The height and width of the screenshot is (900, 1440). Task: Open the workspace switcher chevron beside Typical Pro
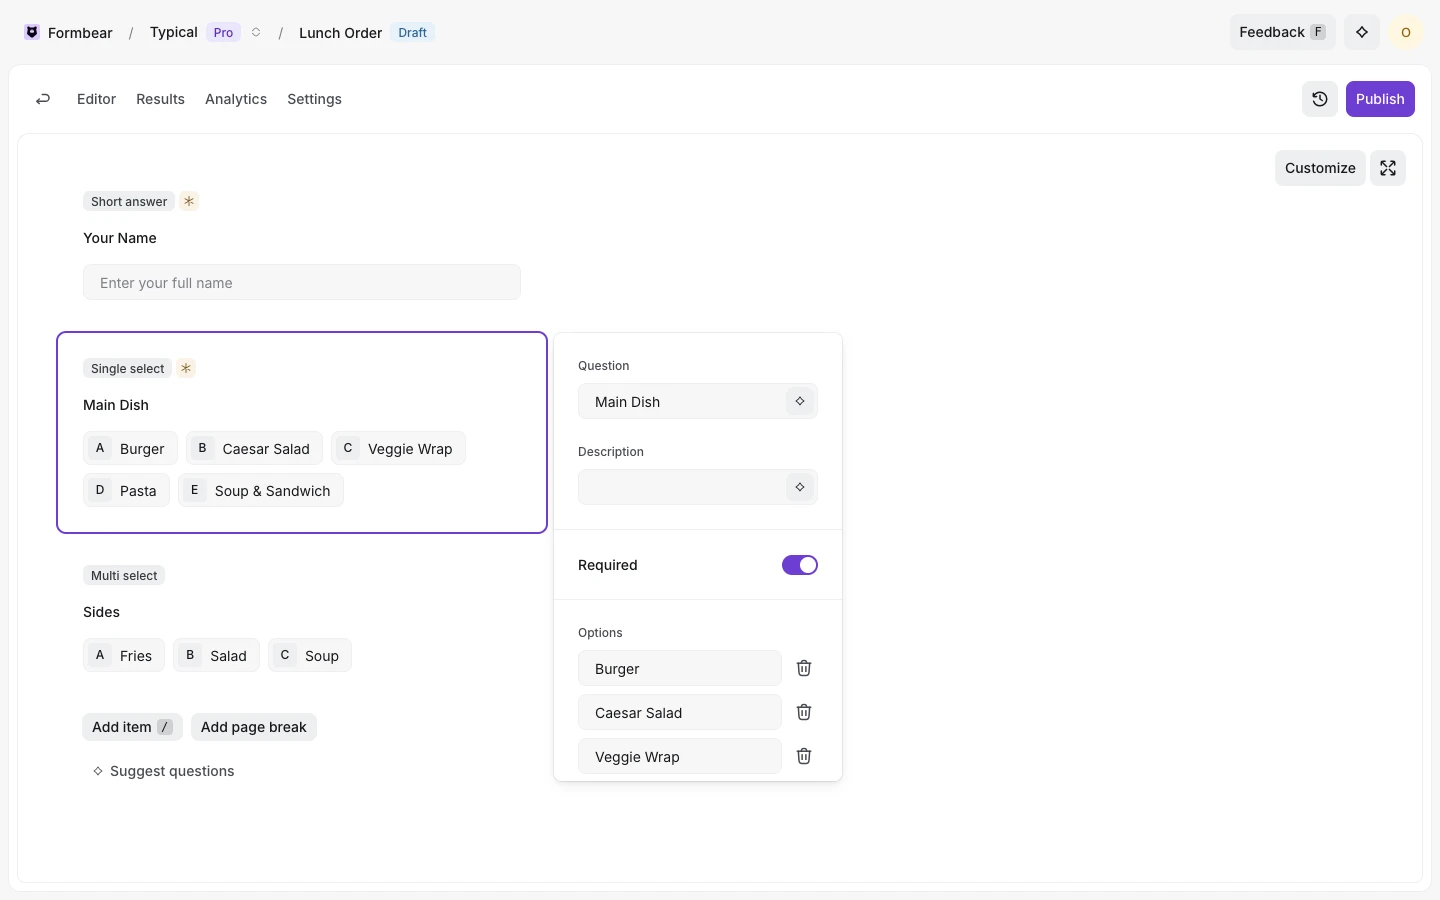[x=256, y=32]
